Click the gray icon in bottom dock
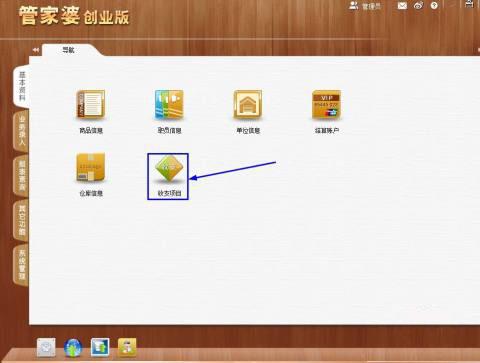 click(x=46, y=347)
